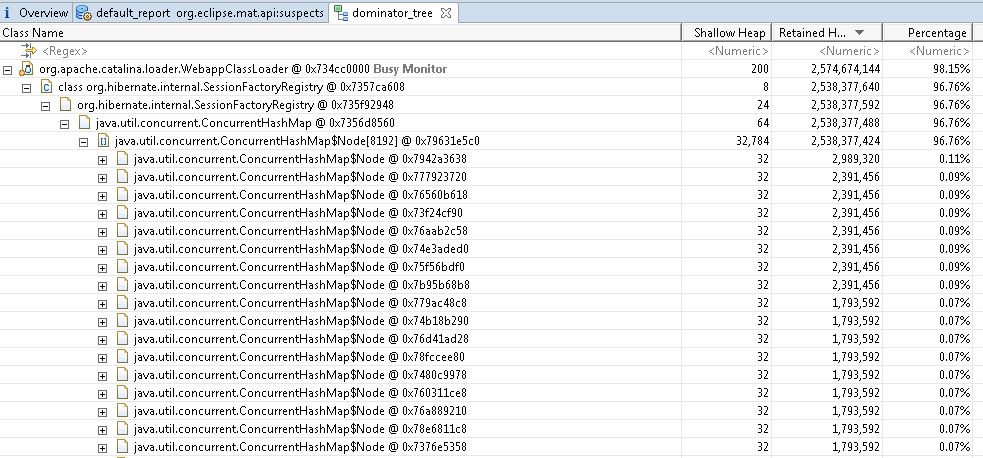Select row java.util.concurrent.ConcurrentHashMap @ 0x7356d8560
This screenshot has width=983, height=458.
492,123
